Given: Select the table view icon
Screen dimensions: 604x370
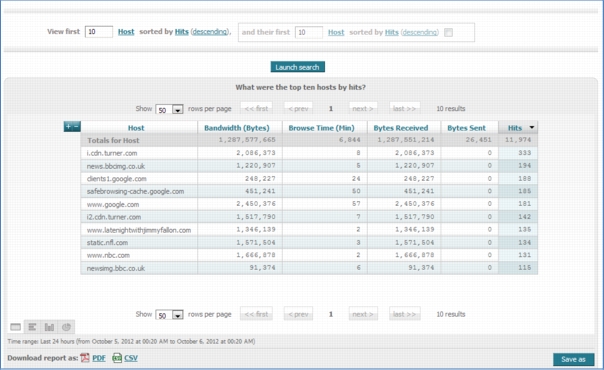Looking at the screenshot, I should click(15, 327).
